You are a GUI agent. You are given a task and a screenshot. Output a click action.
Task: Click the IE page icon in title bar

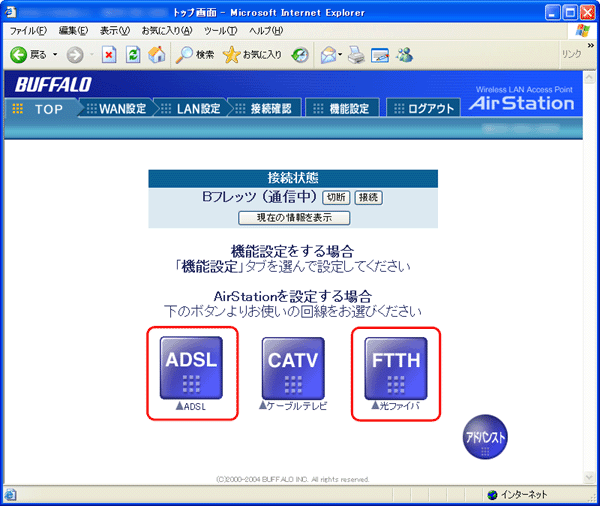click(x=10, y=12)
